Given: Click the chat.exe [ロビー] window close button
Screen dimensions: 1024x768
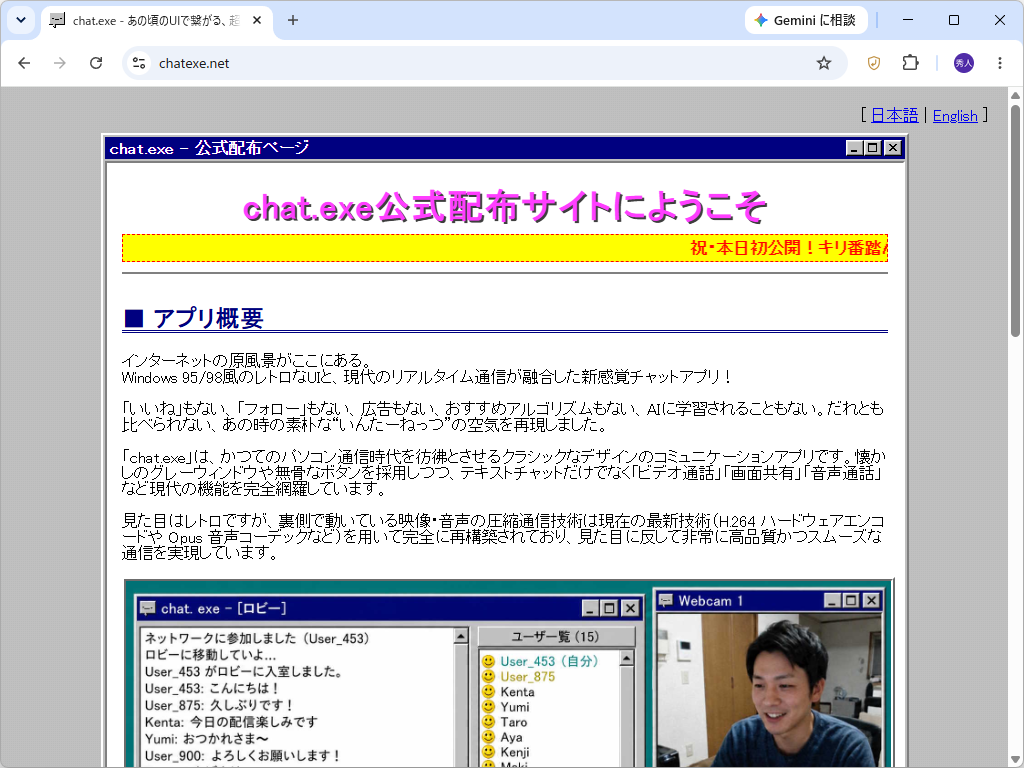Looking at the screenshot, I should point(630,608).
